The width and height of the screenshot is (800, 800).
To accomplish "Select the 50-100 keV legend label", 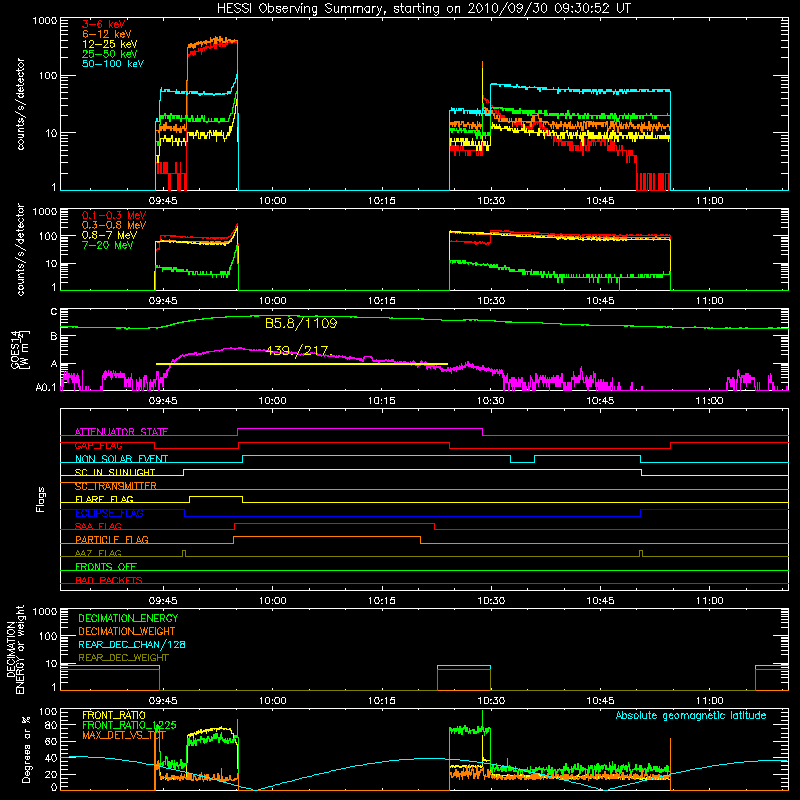I will coord(113,64).
